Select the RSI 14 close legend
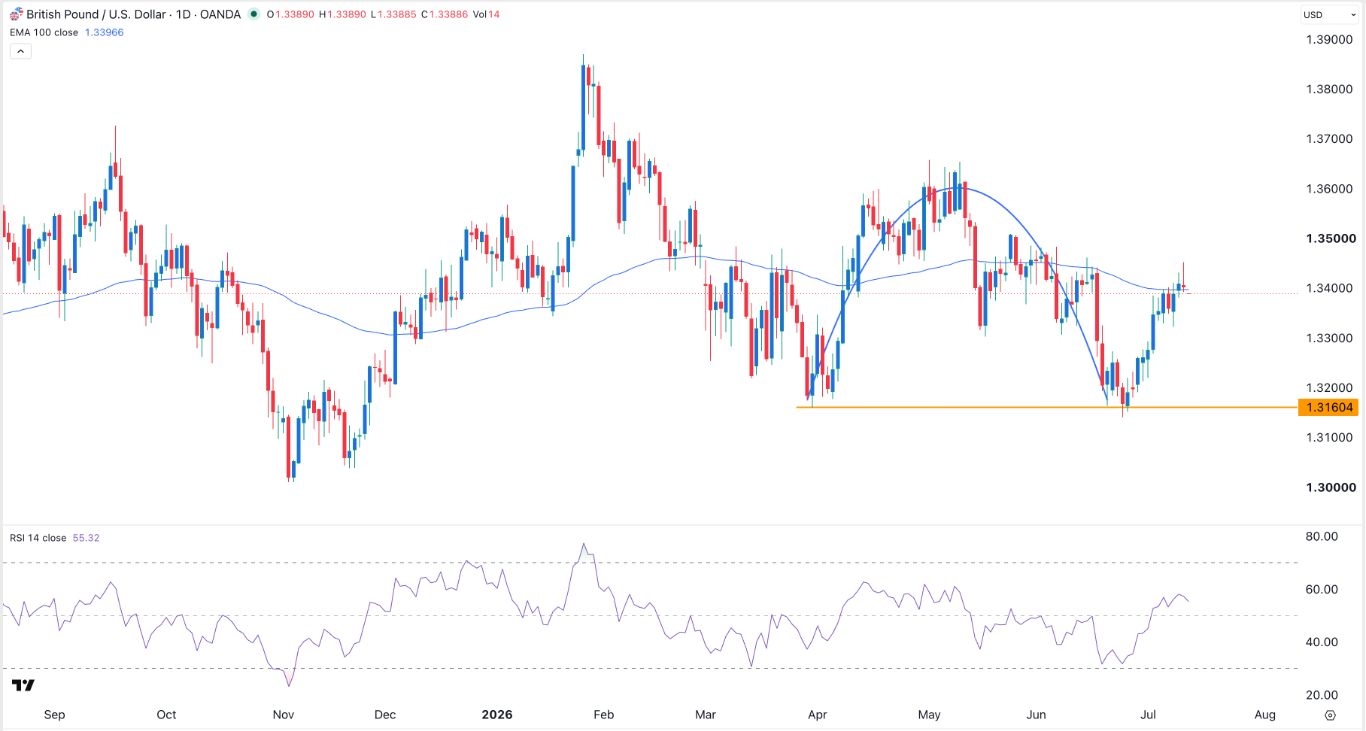 (39, 538)
